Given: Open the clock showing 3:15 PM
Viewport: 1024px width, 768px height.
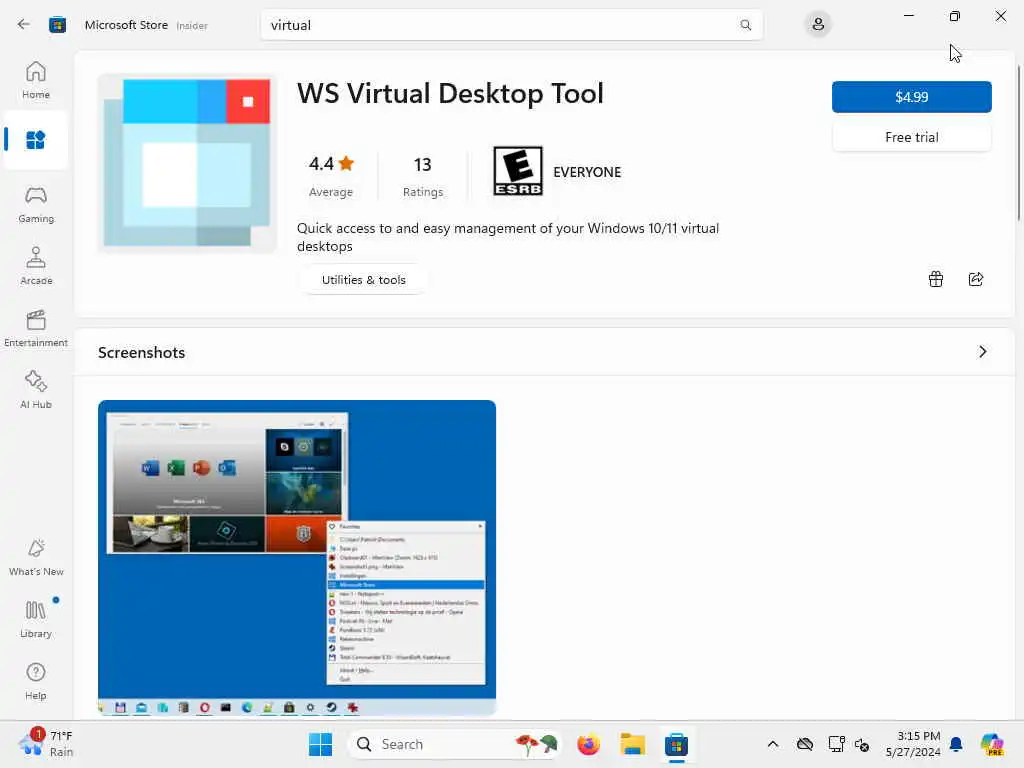Looking at the screenshot, I should 913,744.
